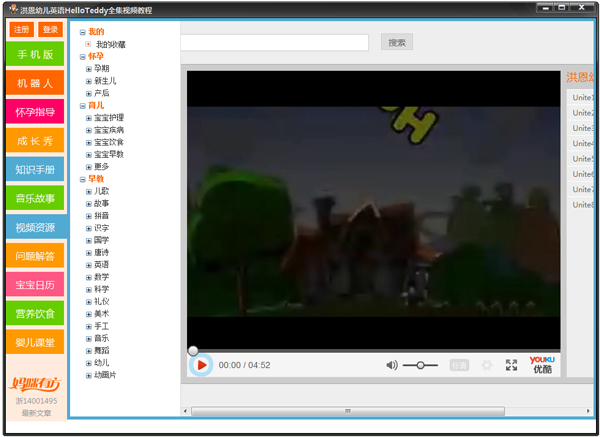The width and height of the screenshot is (600, 437).
Task: Click the 登录 login button
Action: tap(50, 29)
